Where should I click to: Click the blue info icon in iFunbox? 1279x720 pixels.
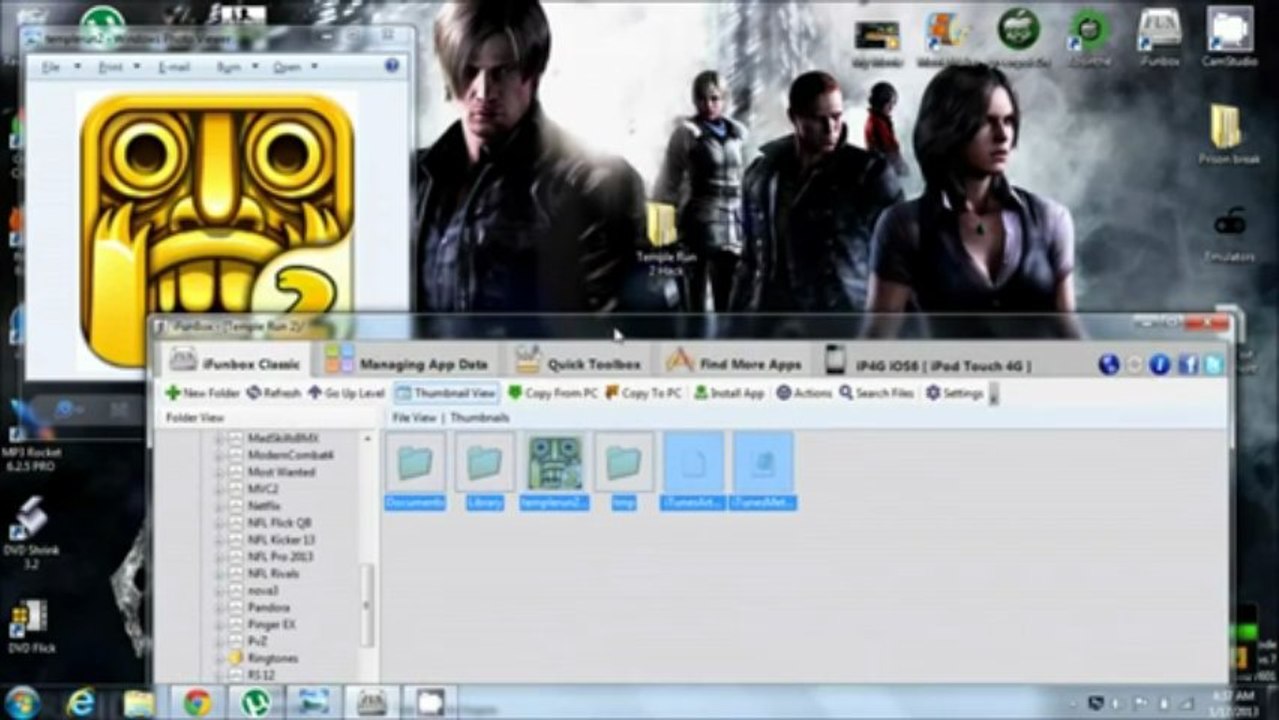[x=1160, y=364]
